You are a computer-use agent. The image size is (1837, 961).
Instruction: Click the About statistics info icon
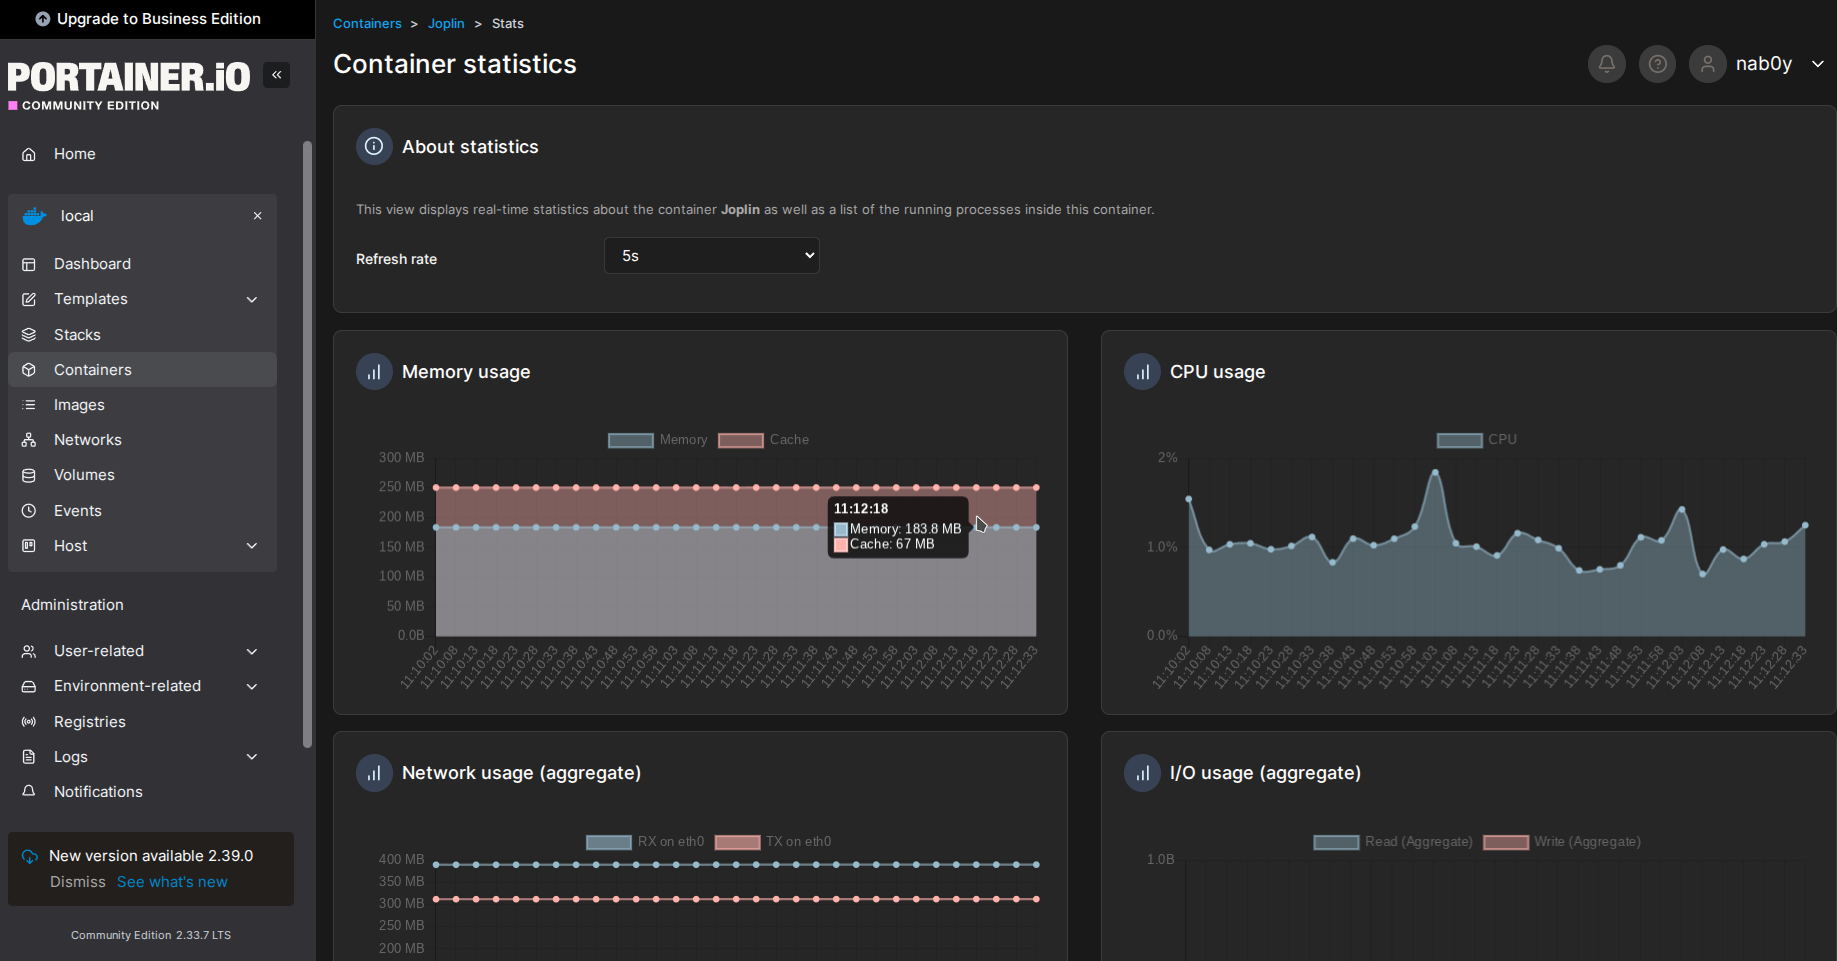374,147
